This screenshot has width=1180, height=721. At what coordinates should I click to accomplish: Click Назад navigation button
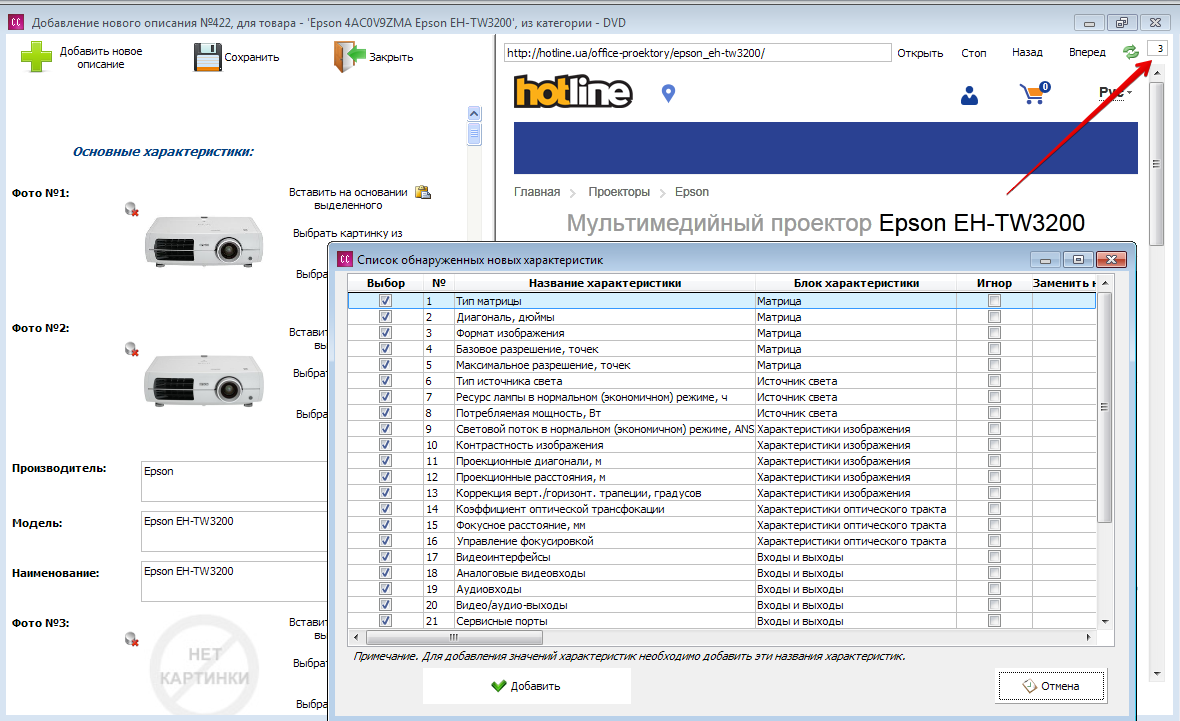[x=1027, y=52]
